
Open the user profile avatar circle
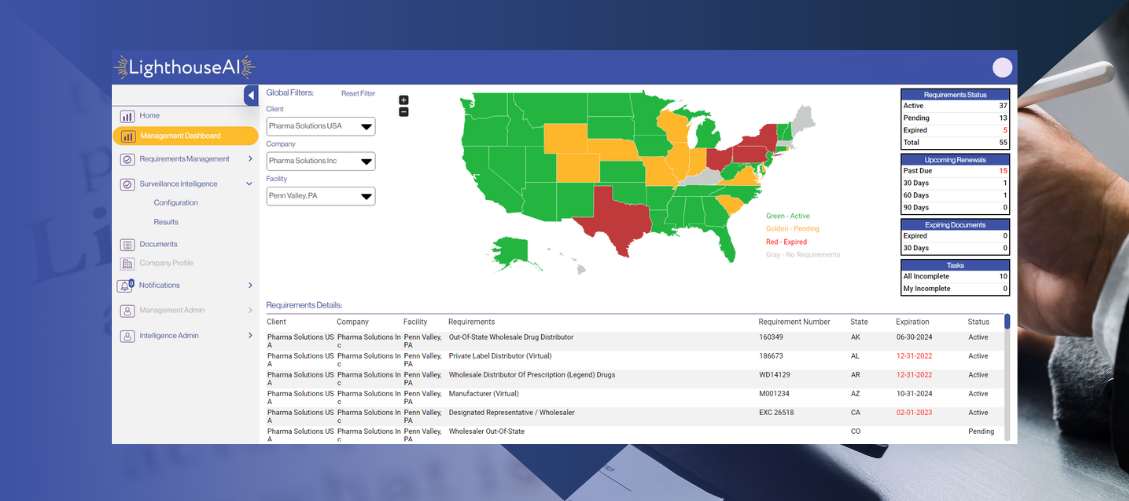click(1002, 68)
